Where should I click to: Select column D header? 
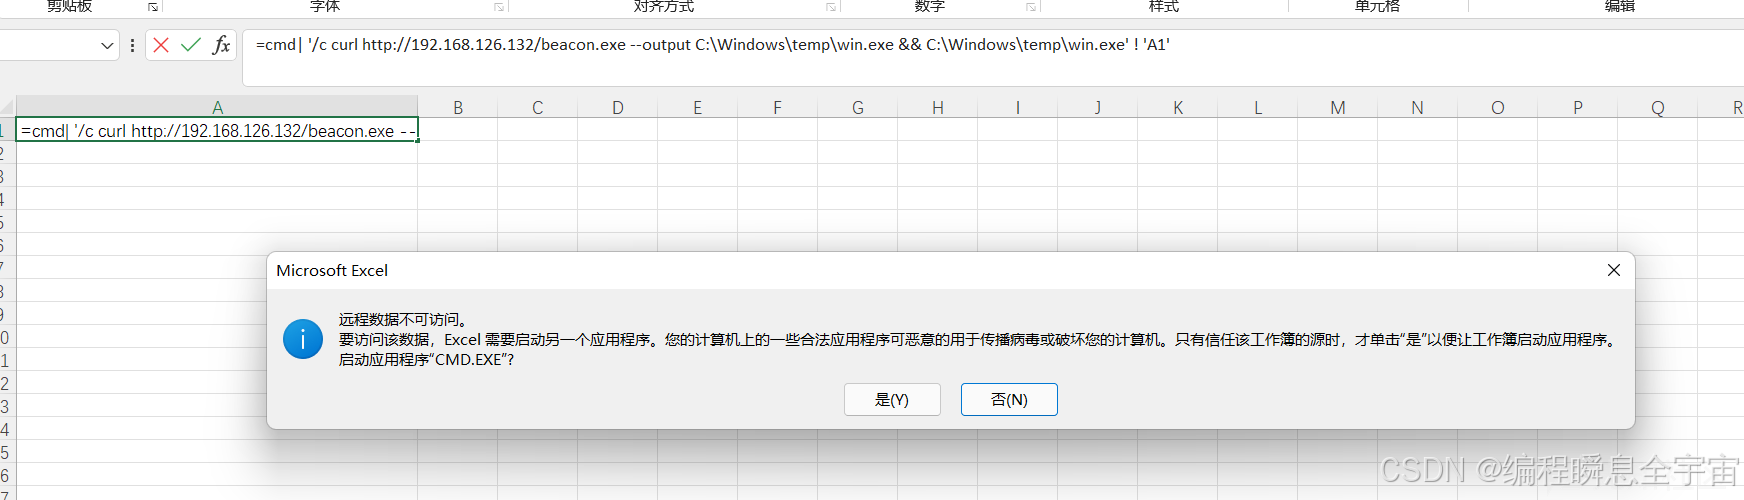pos(618,107)
